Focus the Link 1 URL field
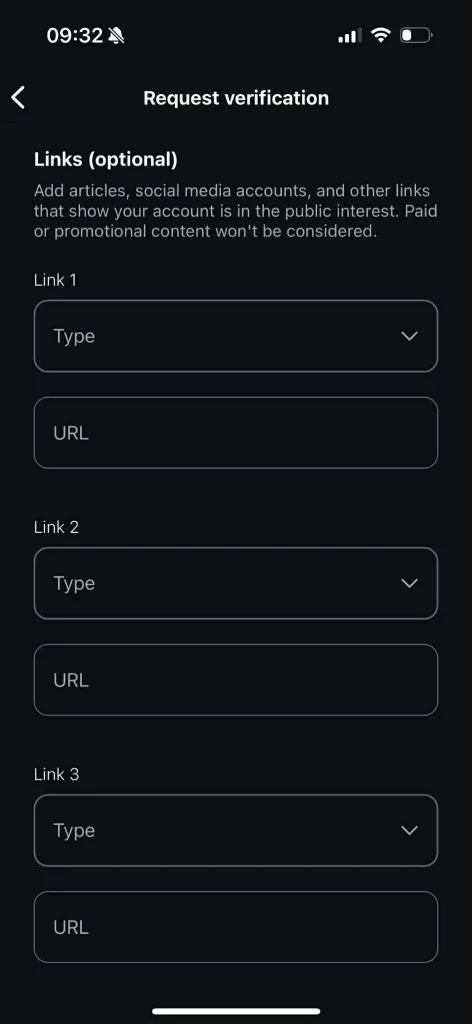The width and height of the screenshot is (472, 1024). pyautogui.click(x=236, y=433)
